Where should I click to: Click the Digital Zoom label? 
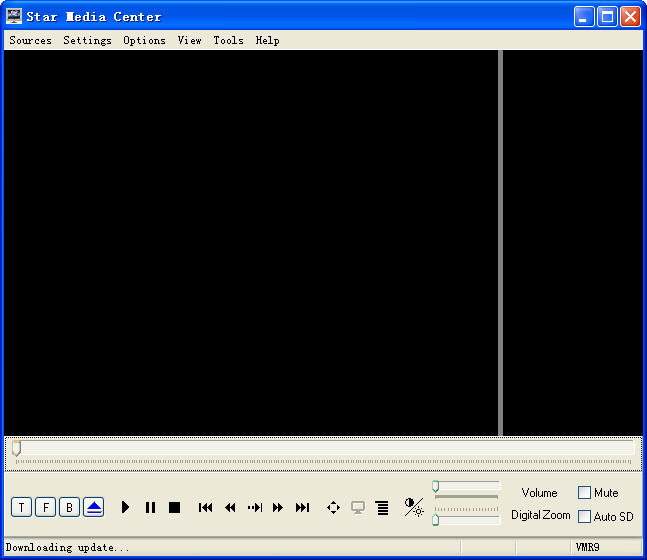[x=541, y=515]
